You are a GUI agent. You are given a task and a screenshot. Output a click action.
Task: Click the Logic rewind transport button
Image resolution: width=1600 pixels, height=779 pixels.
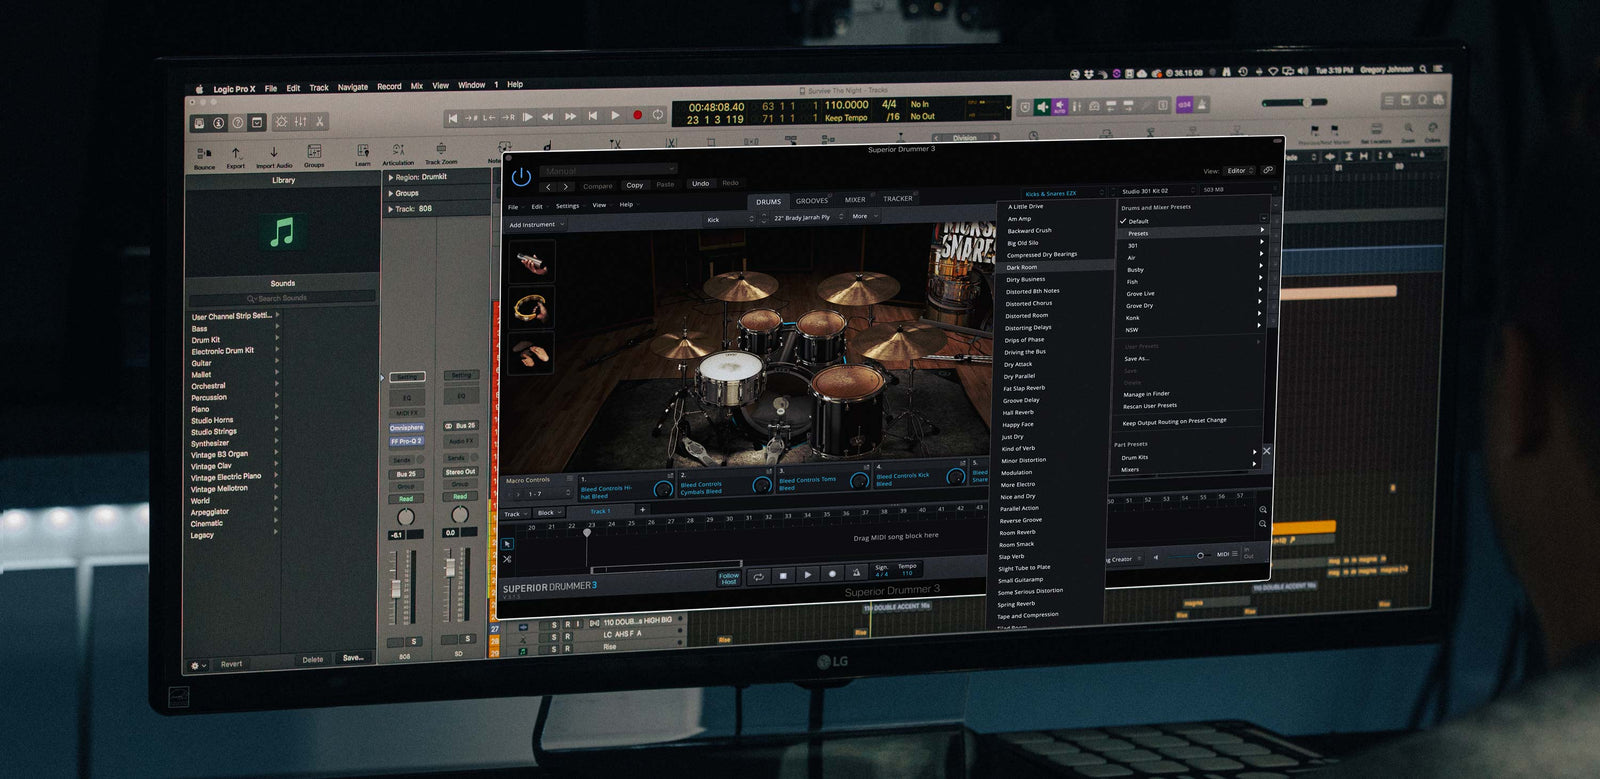pos(548,117)
